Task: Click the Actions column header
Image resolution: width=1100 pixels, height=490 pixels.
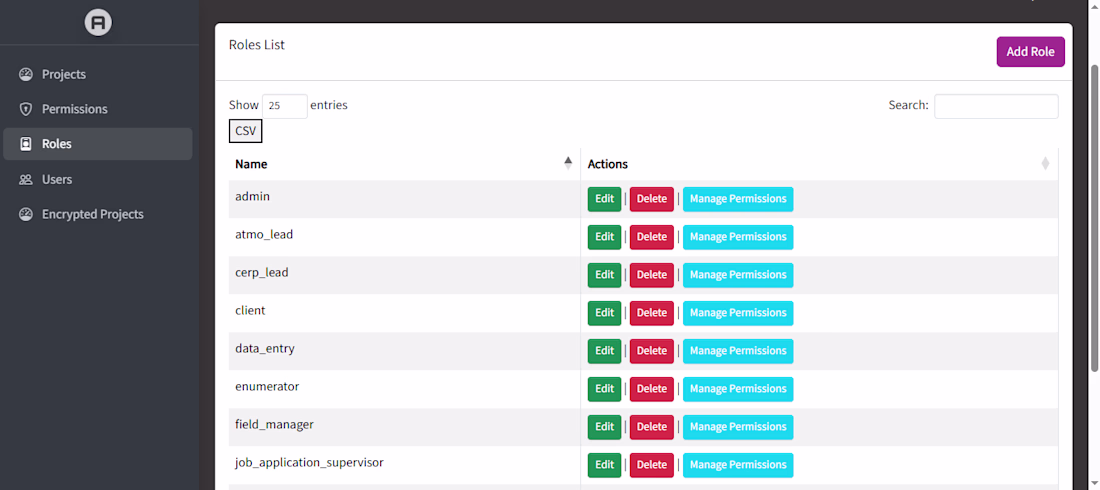Action: coord(819,164)
